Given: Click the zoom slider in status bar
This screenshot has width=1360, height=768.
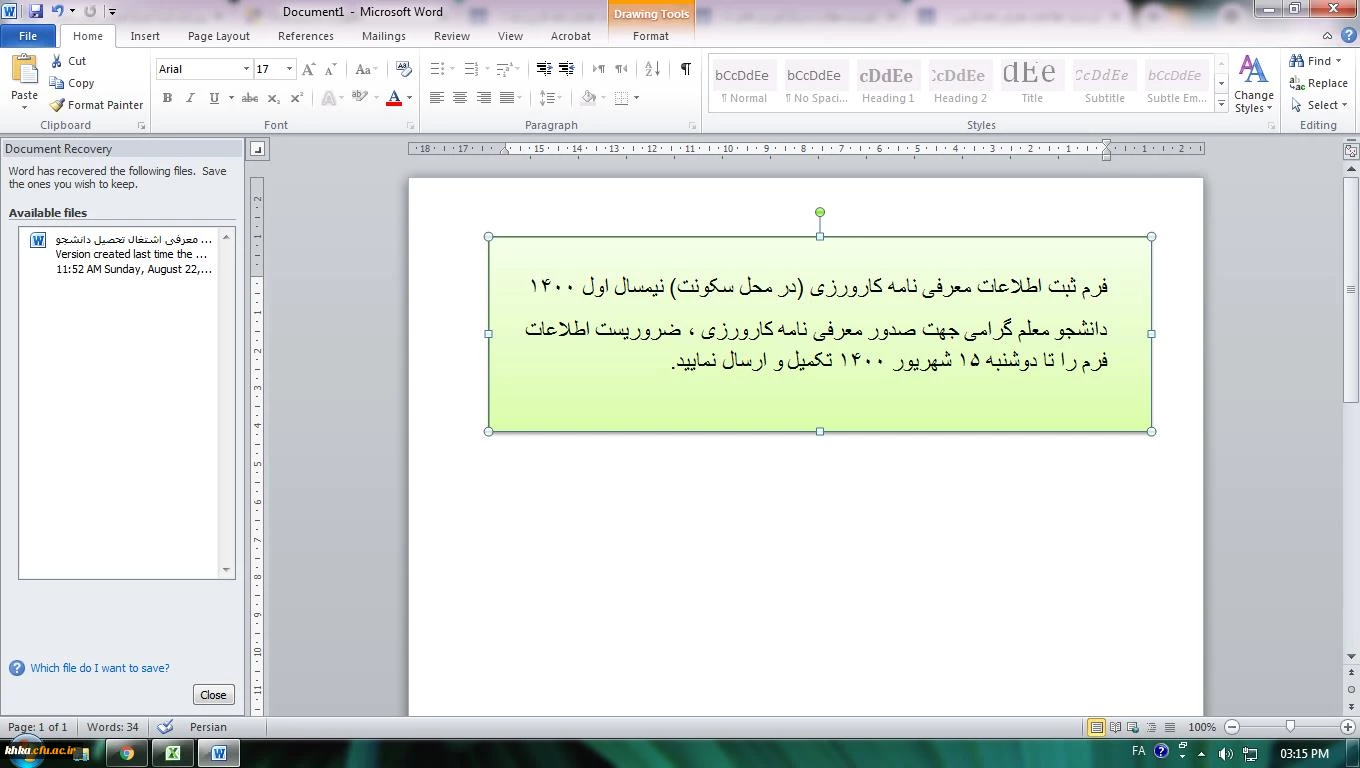Looking at the screenshot, I should 1290,727.
